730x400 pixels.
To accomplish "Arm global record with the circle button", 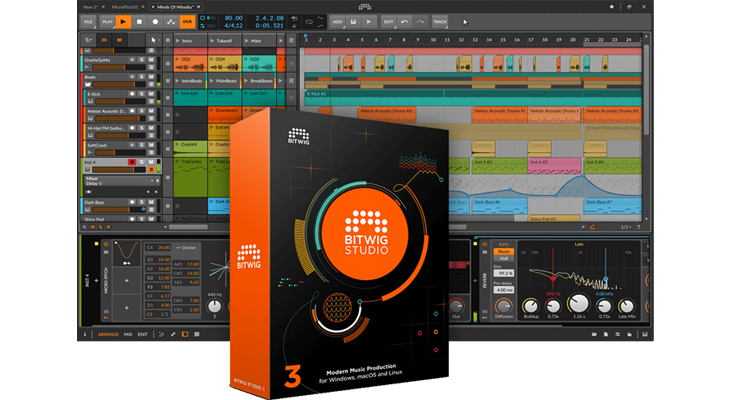I will (155, 21).
